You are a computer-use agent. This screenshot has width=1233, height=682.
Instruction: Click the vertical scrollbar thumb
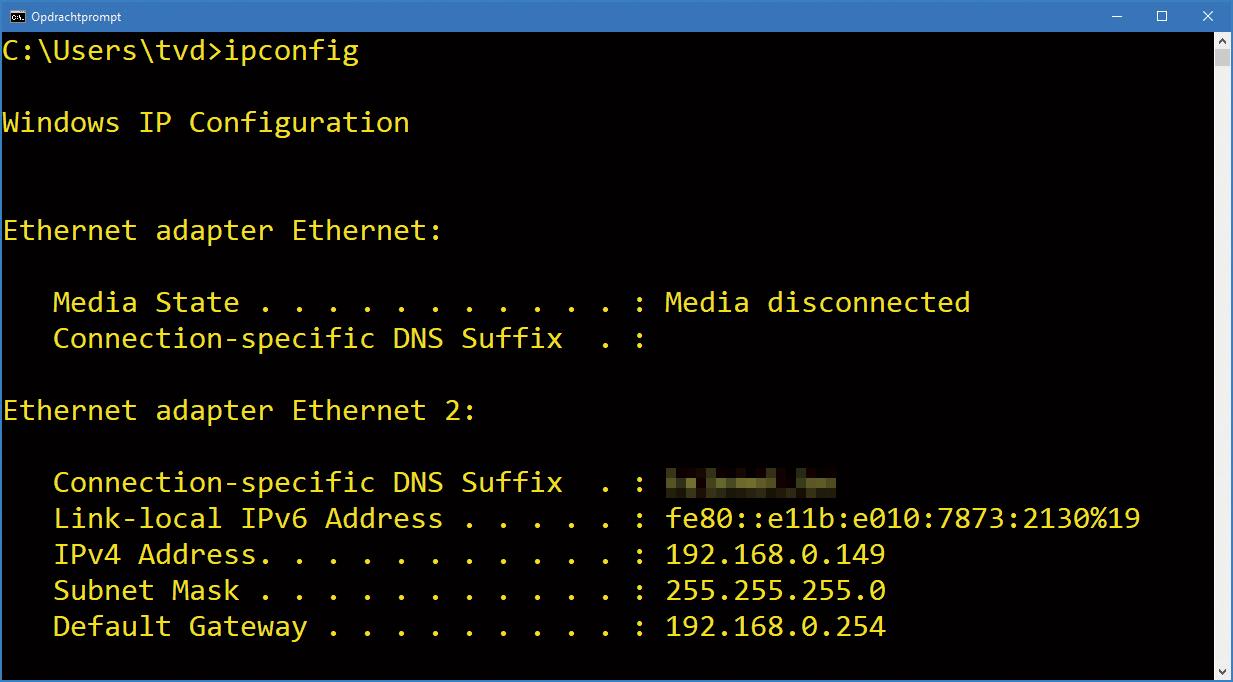pyautogui.click(x=1222, y=57)
